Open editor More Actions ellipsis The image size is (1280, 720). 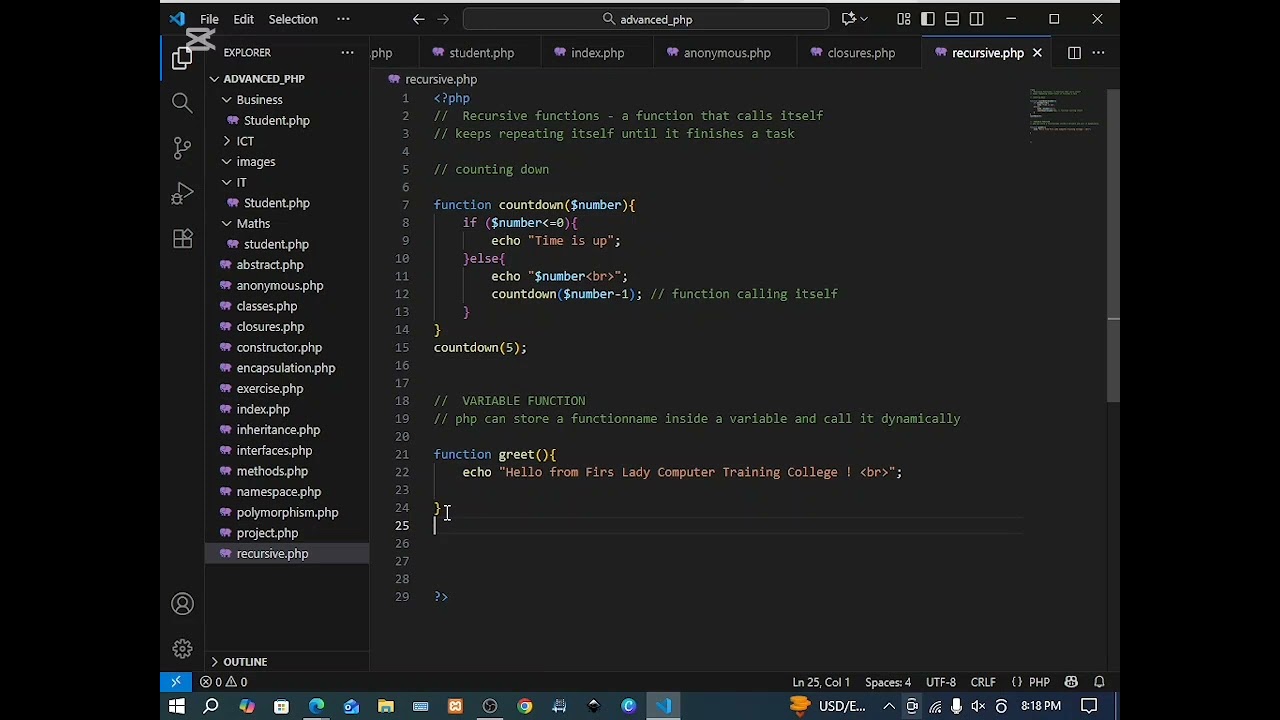coord(1098,52)
